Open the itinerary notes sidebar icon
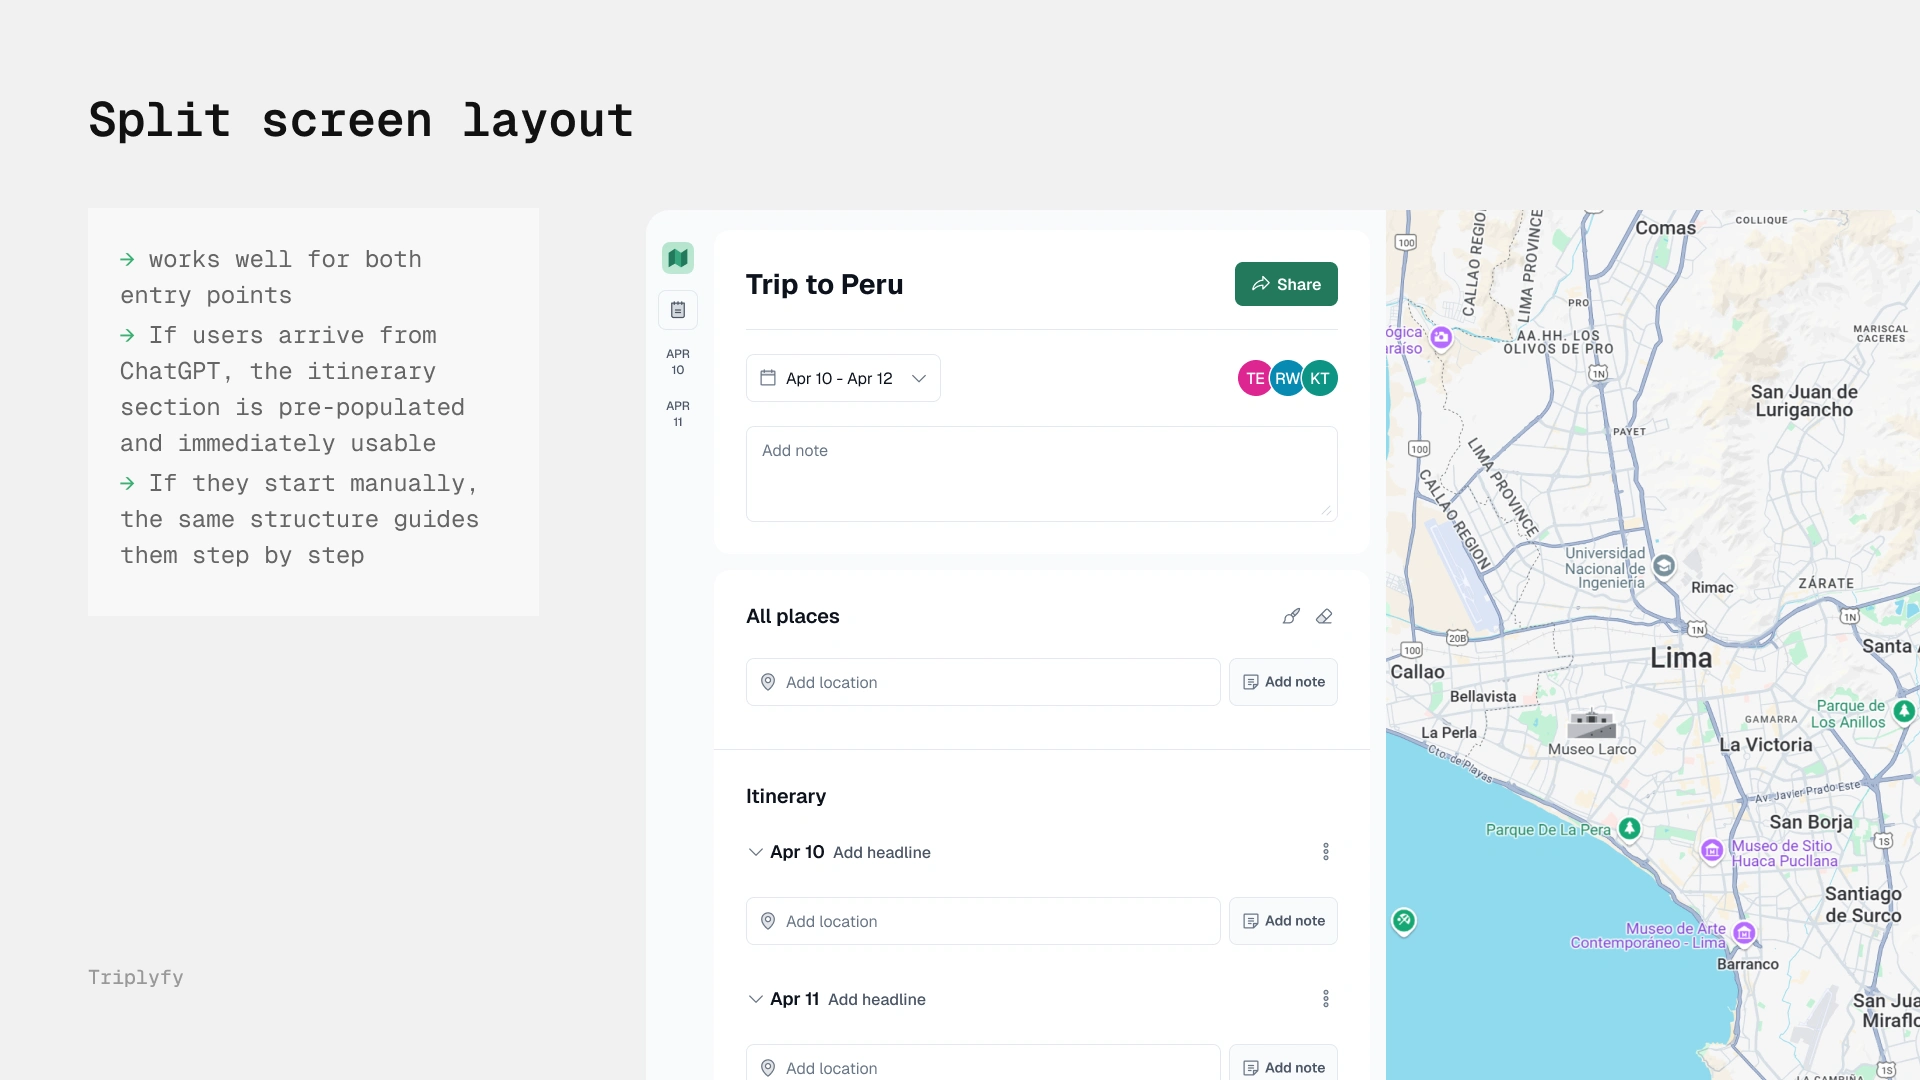The width and height of the screenshot is (1920, 1080). coord(678,310)
